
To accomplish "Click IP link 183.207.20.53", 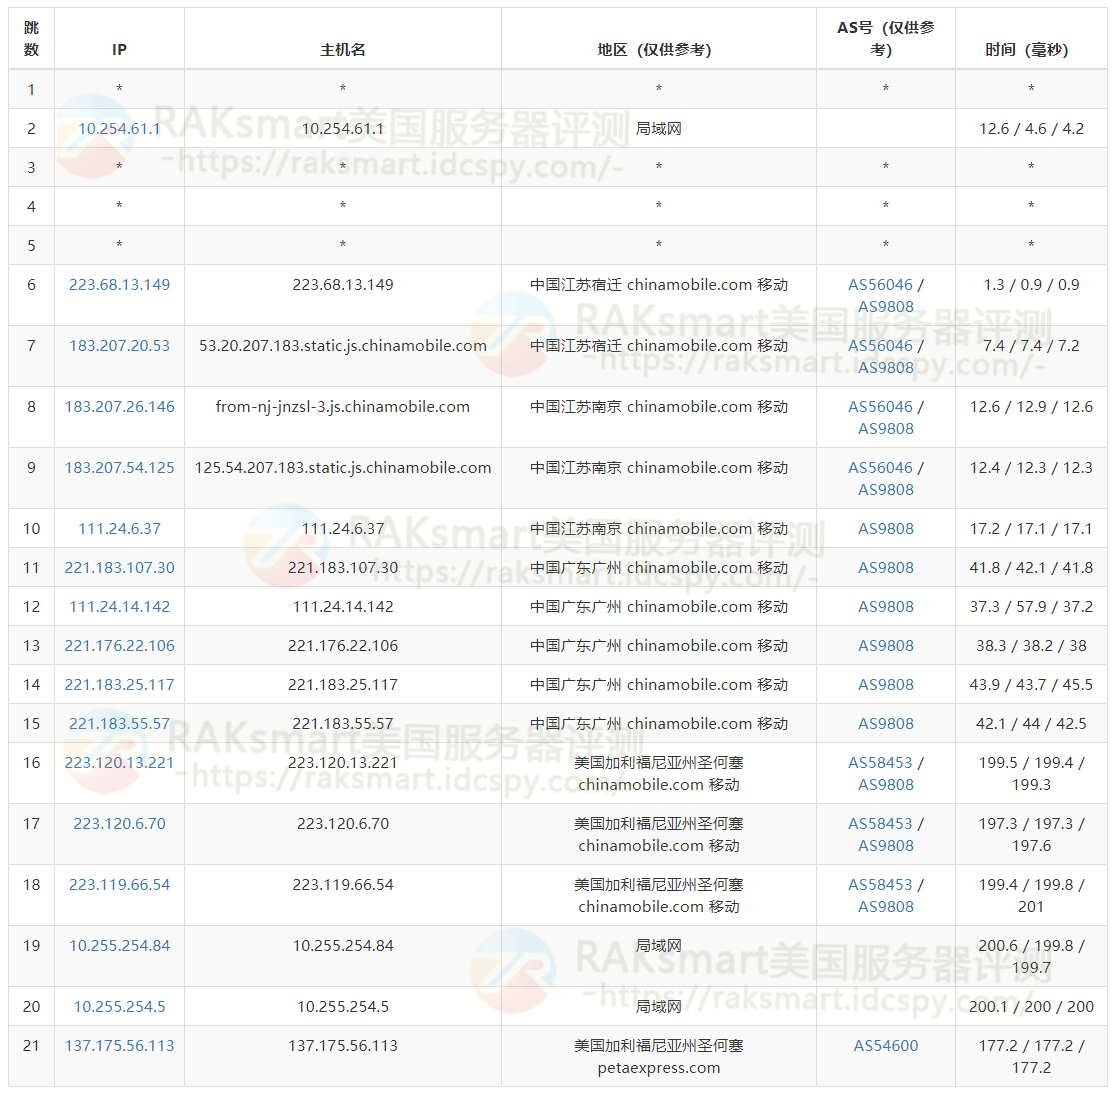I will [x=119, y=346].
